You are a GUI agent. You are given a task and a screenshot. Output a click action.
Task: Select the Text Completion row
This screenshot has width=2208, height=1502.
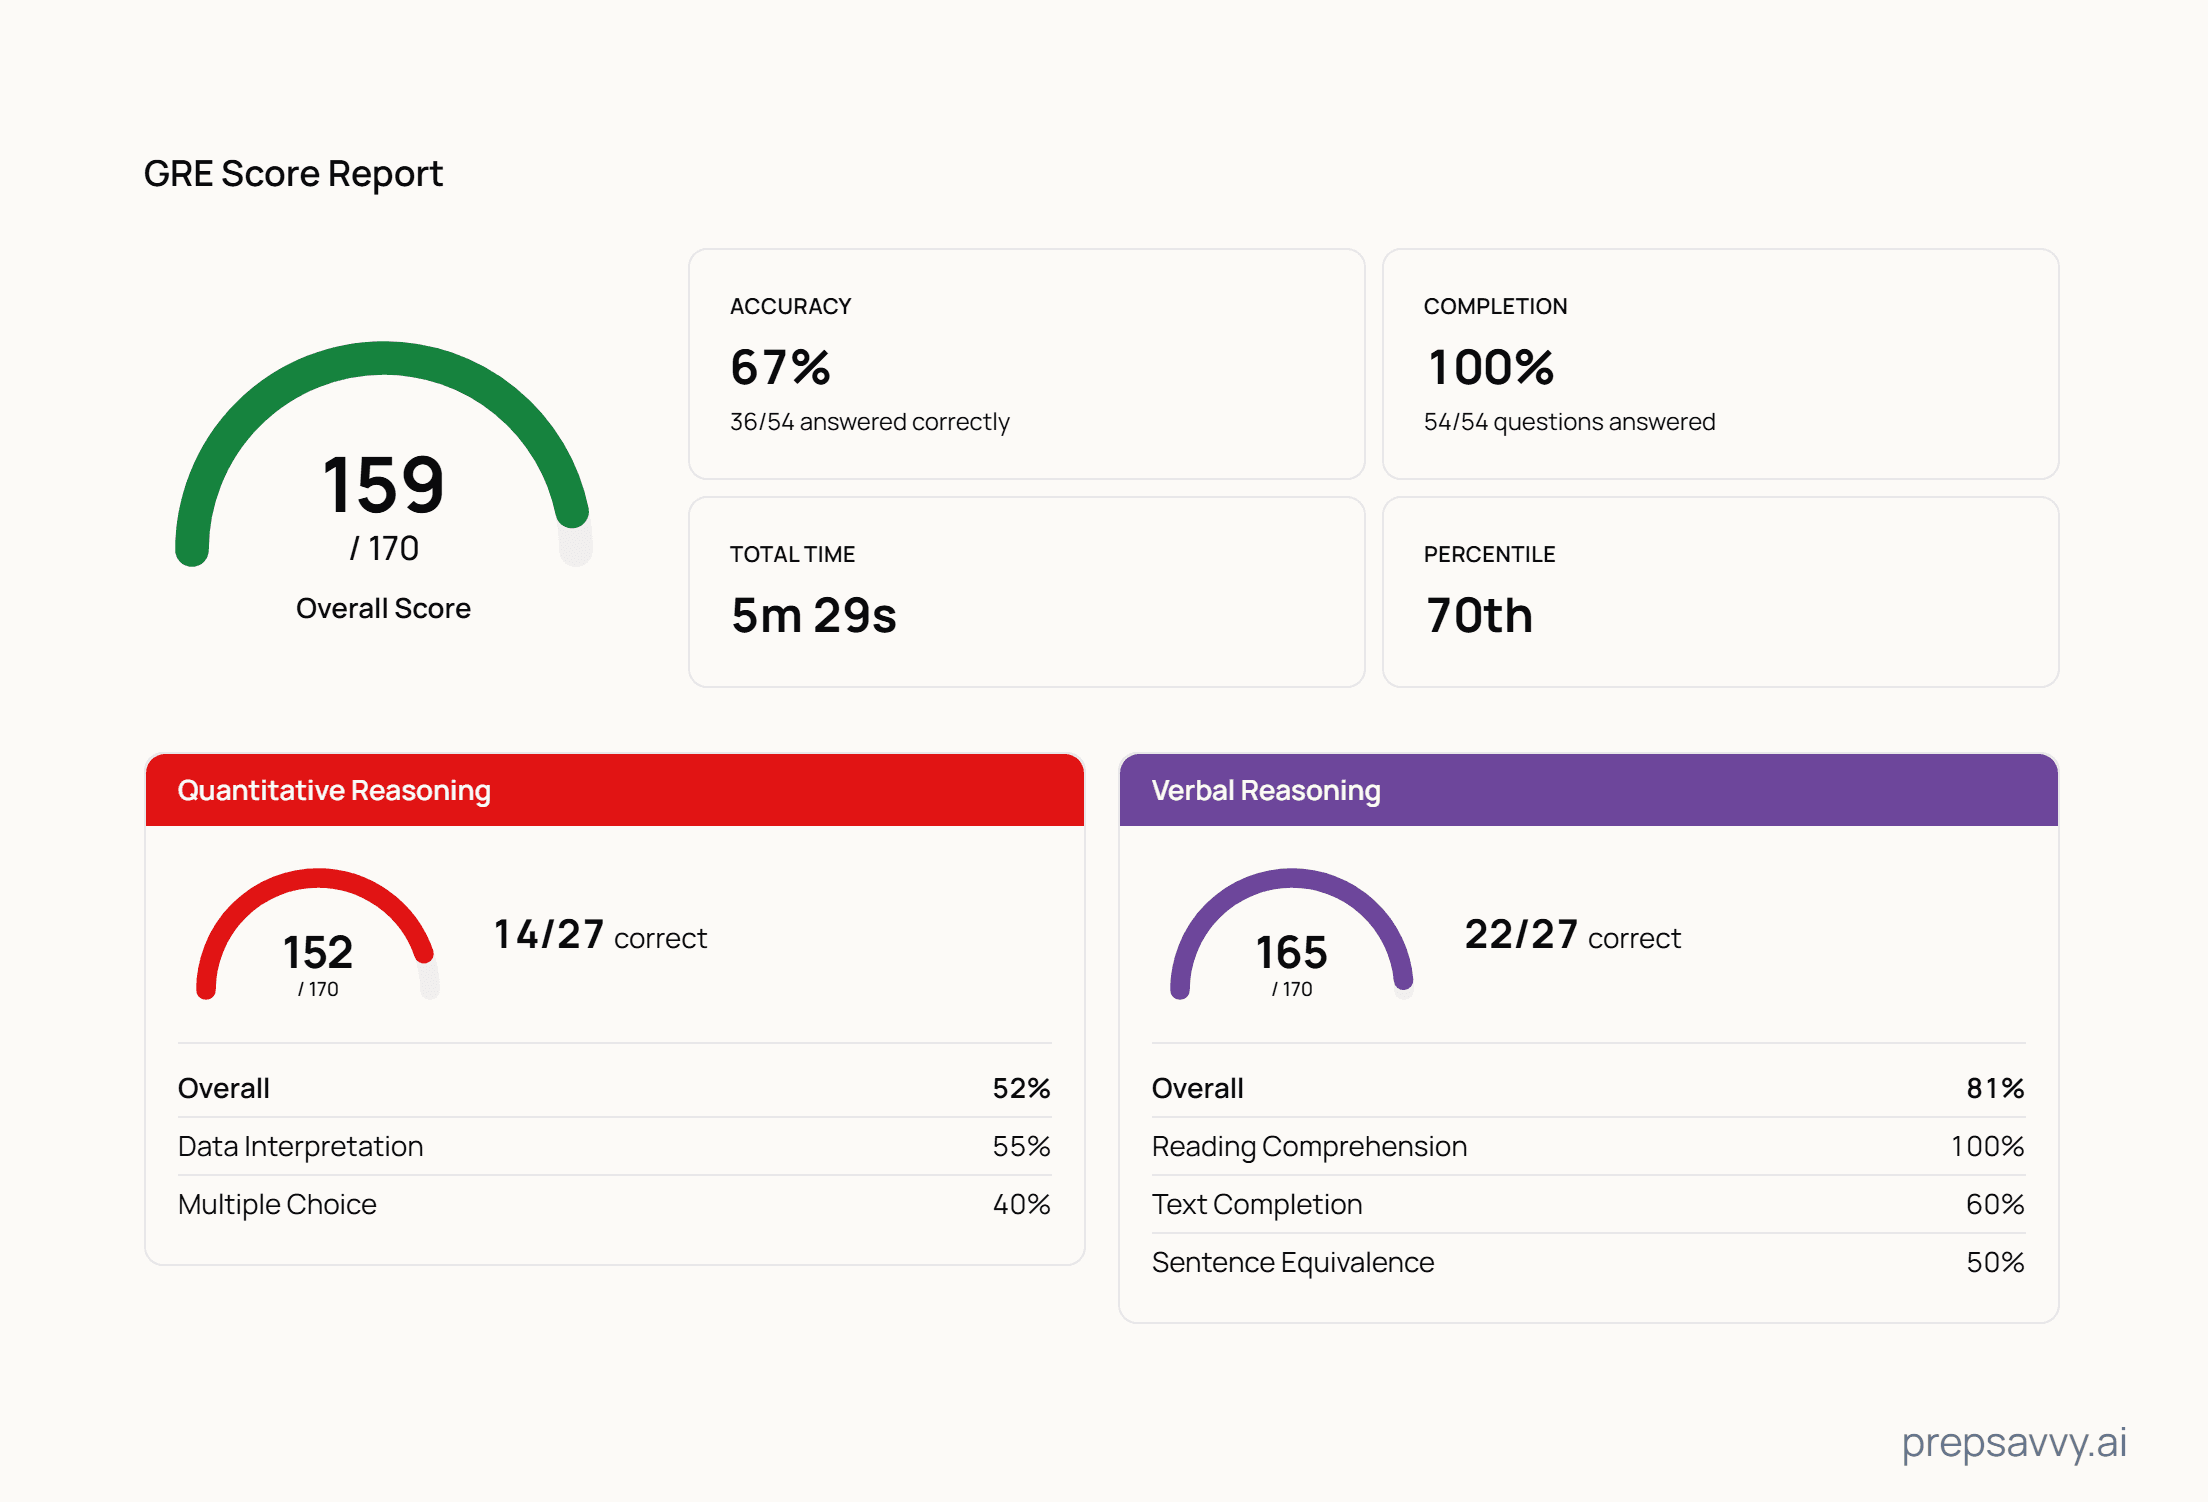pos(1589,1204)
